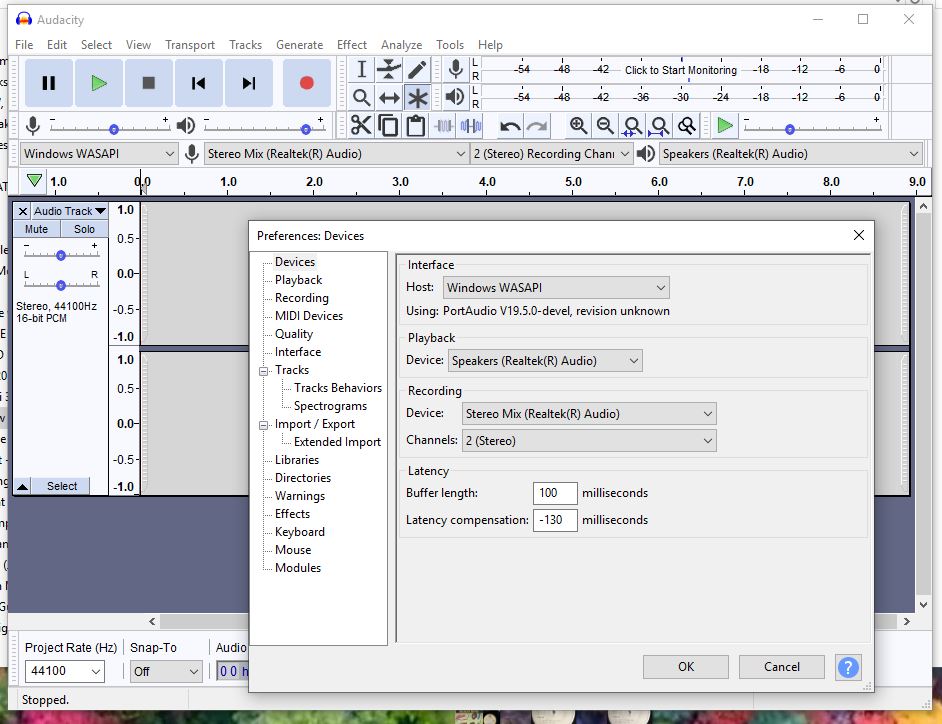Click the Undo arrow icon
This screenshot has width=942, height=724.
point(510,126)
